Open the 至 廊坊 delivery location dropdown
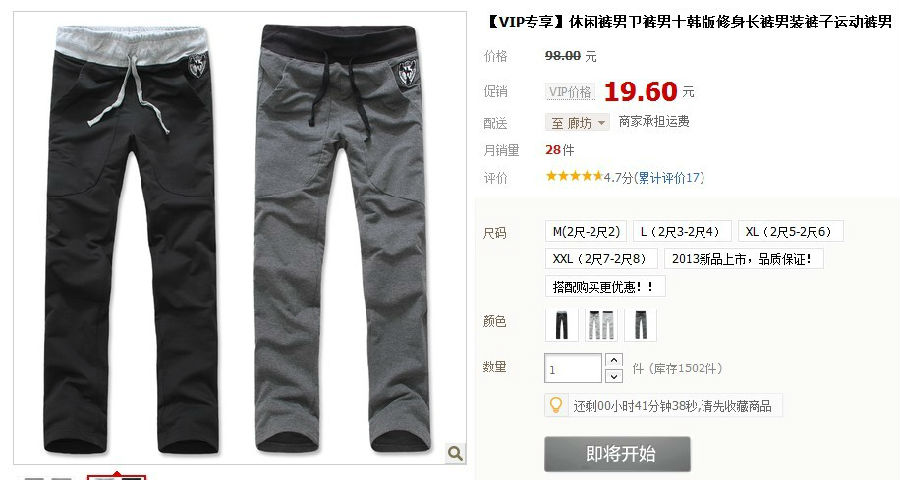This screenshot has height=480, width=900. 577,122
